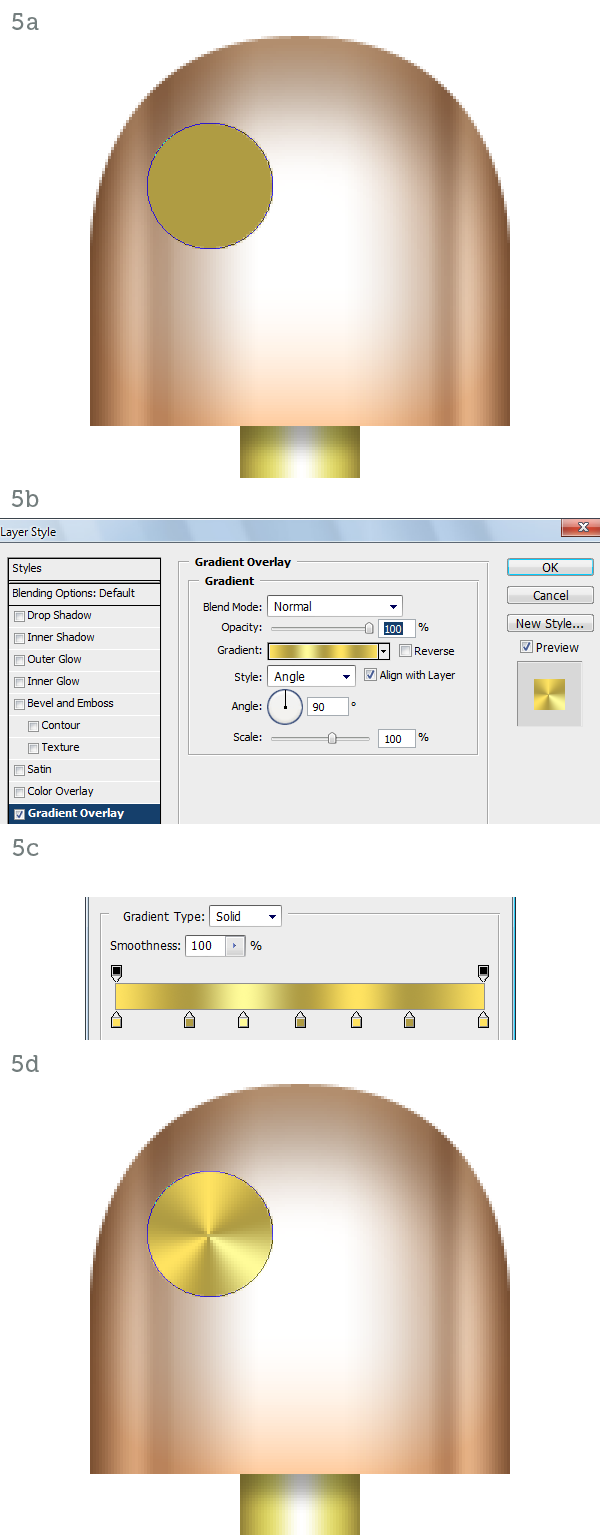Check the Texture option
Viewport: 600px width, 1535px height.
point(33,748)
